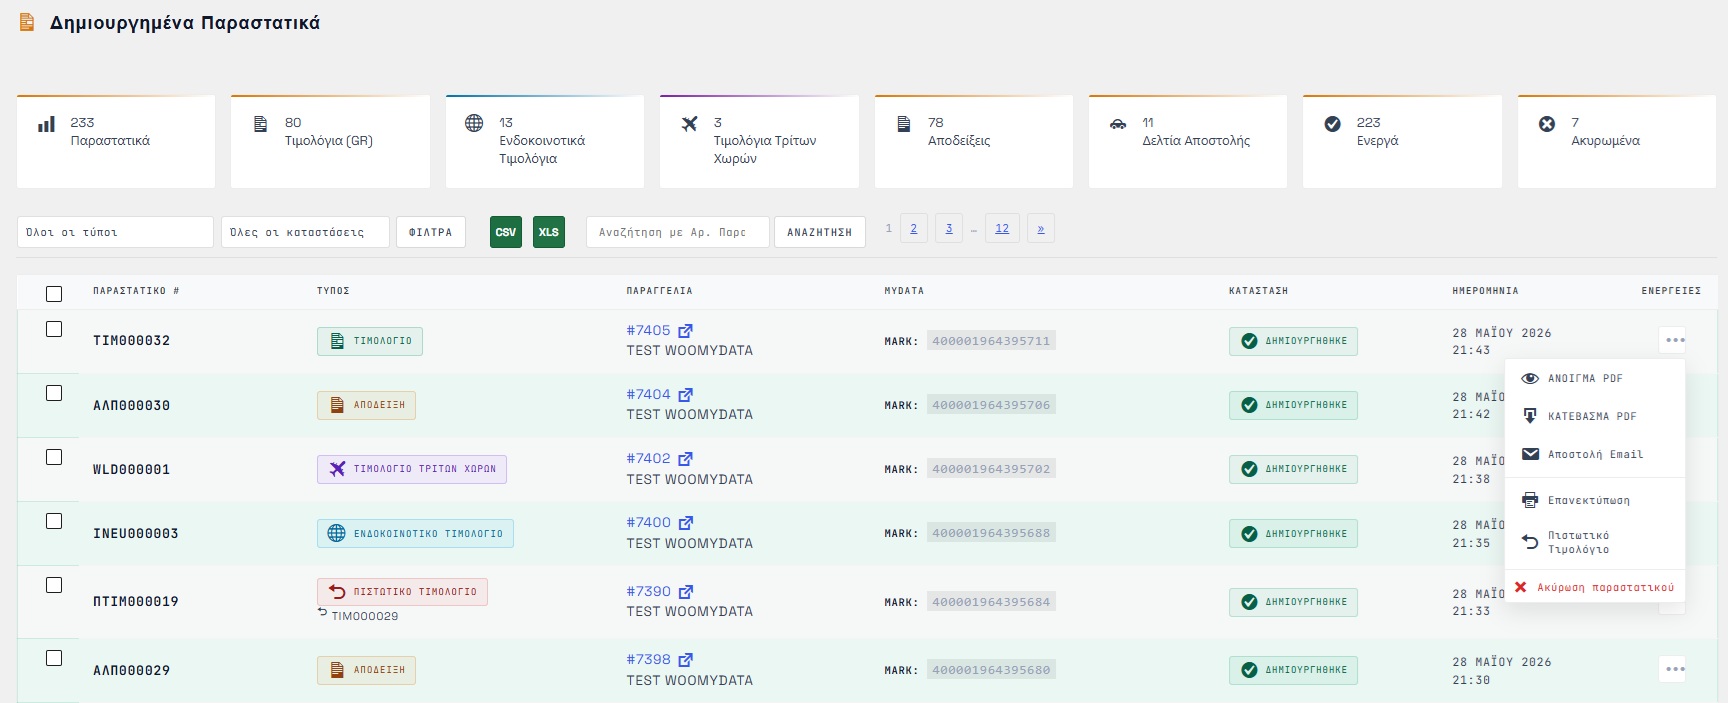Select ΚΑΤΕΒΑΣΜΑ PDF from the actions menu

(1594, 416)
